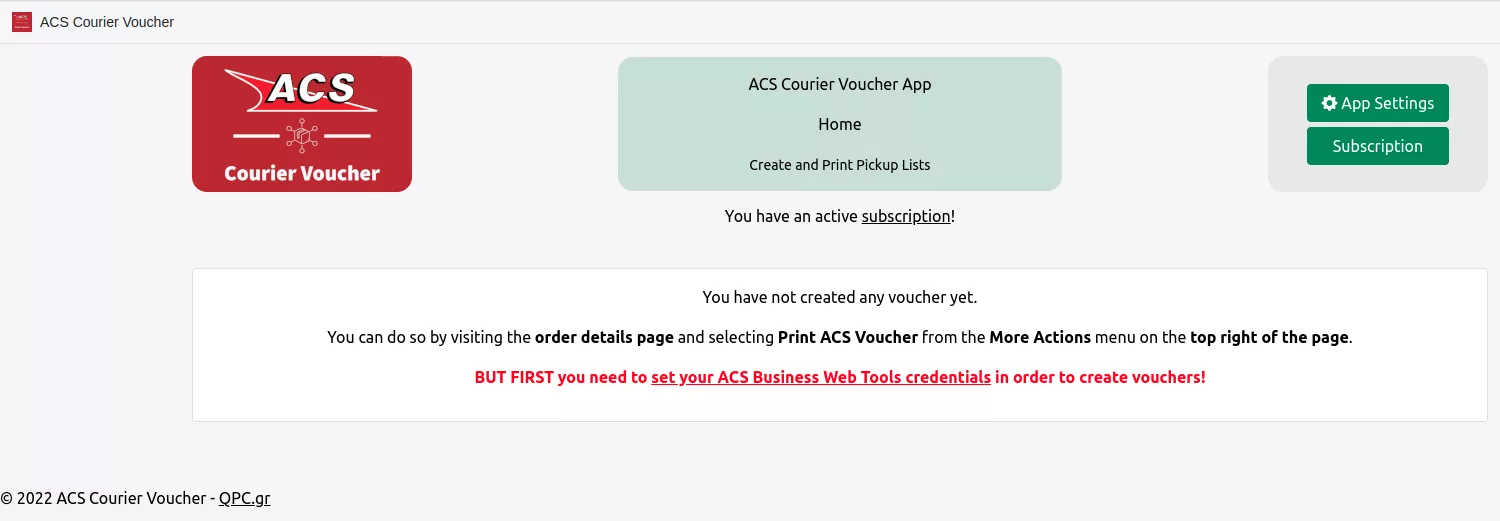Click the bold 'More Actions' text
This screenshot has height=521, width=1500.
click(x=1040, y=337)
